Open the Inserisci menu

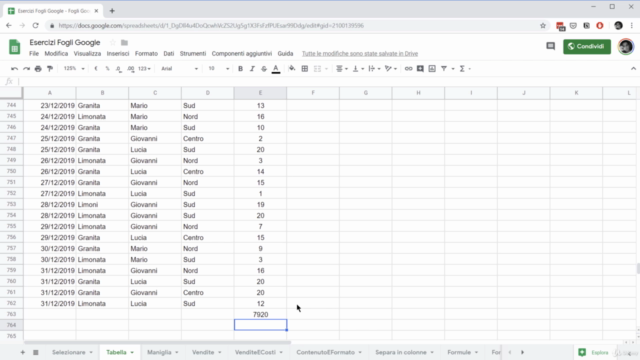(118, 53)
